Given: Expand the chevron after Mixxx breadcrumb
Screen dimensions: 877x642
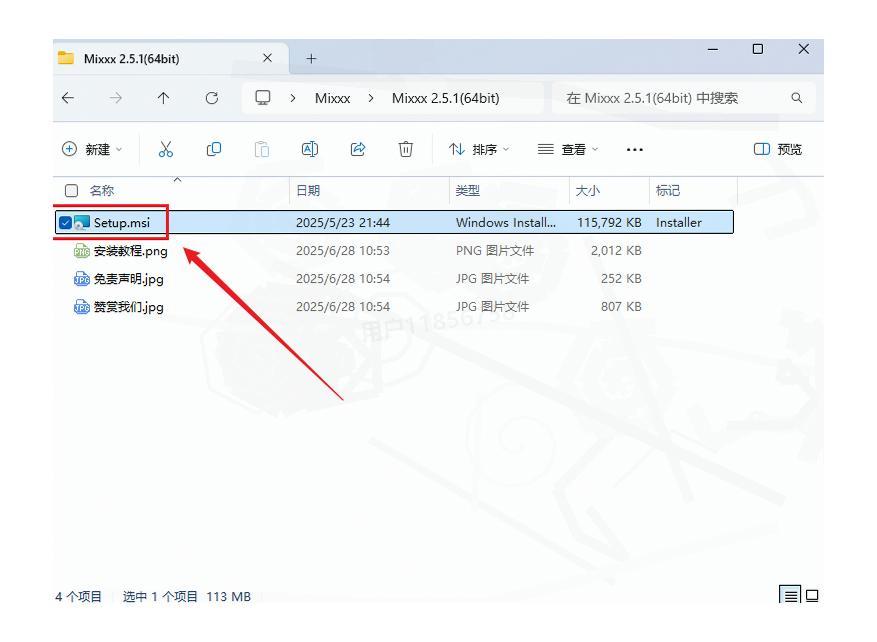Looking at the screenshot, I should click(371, 98).
